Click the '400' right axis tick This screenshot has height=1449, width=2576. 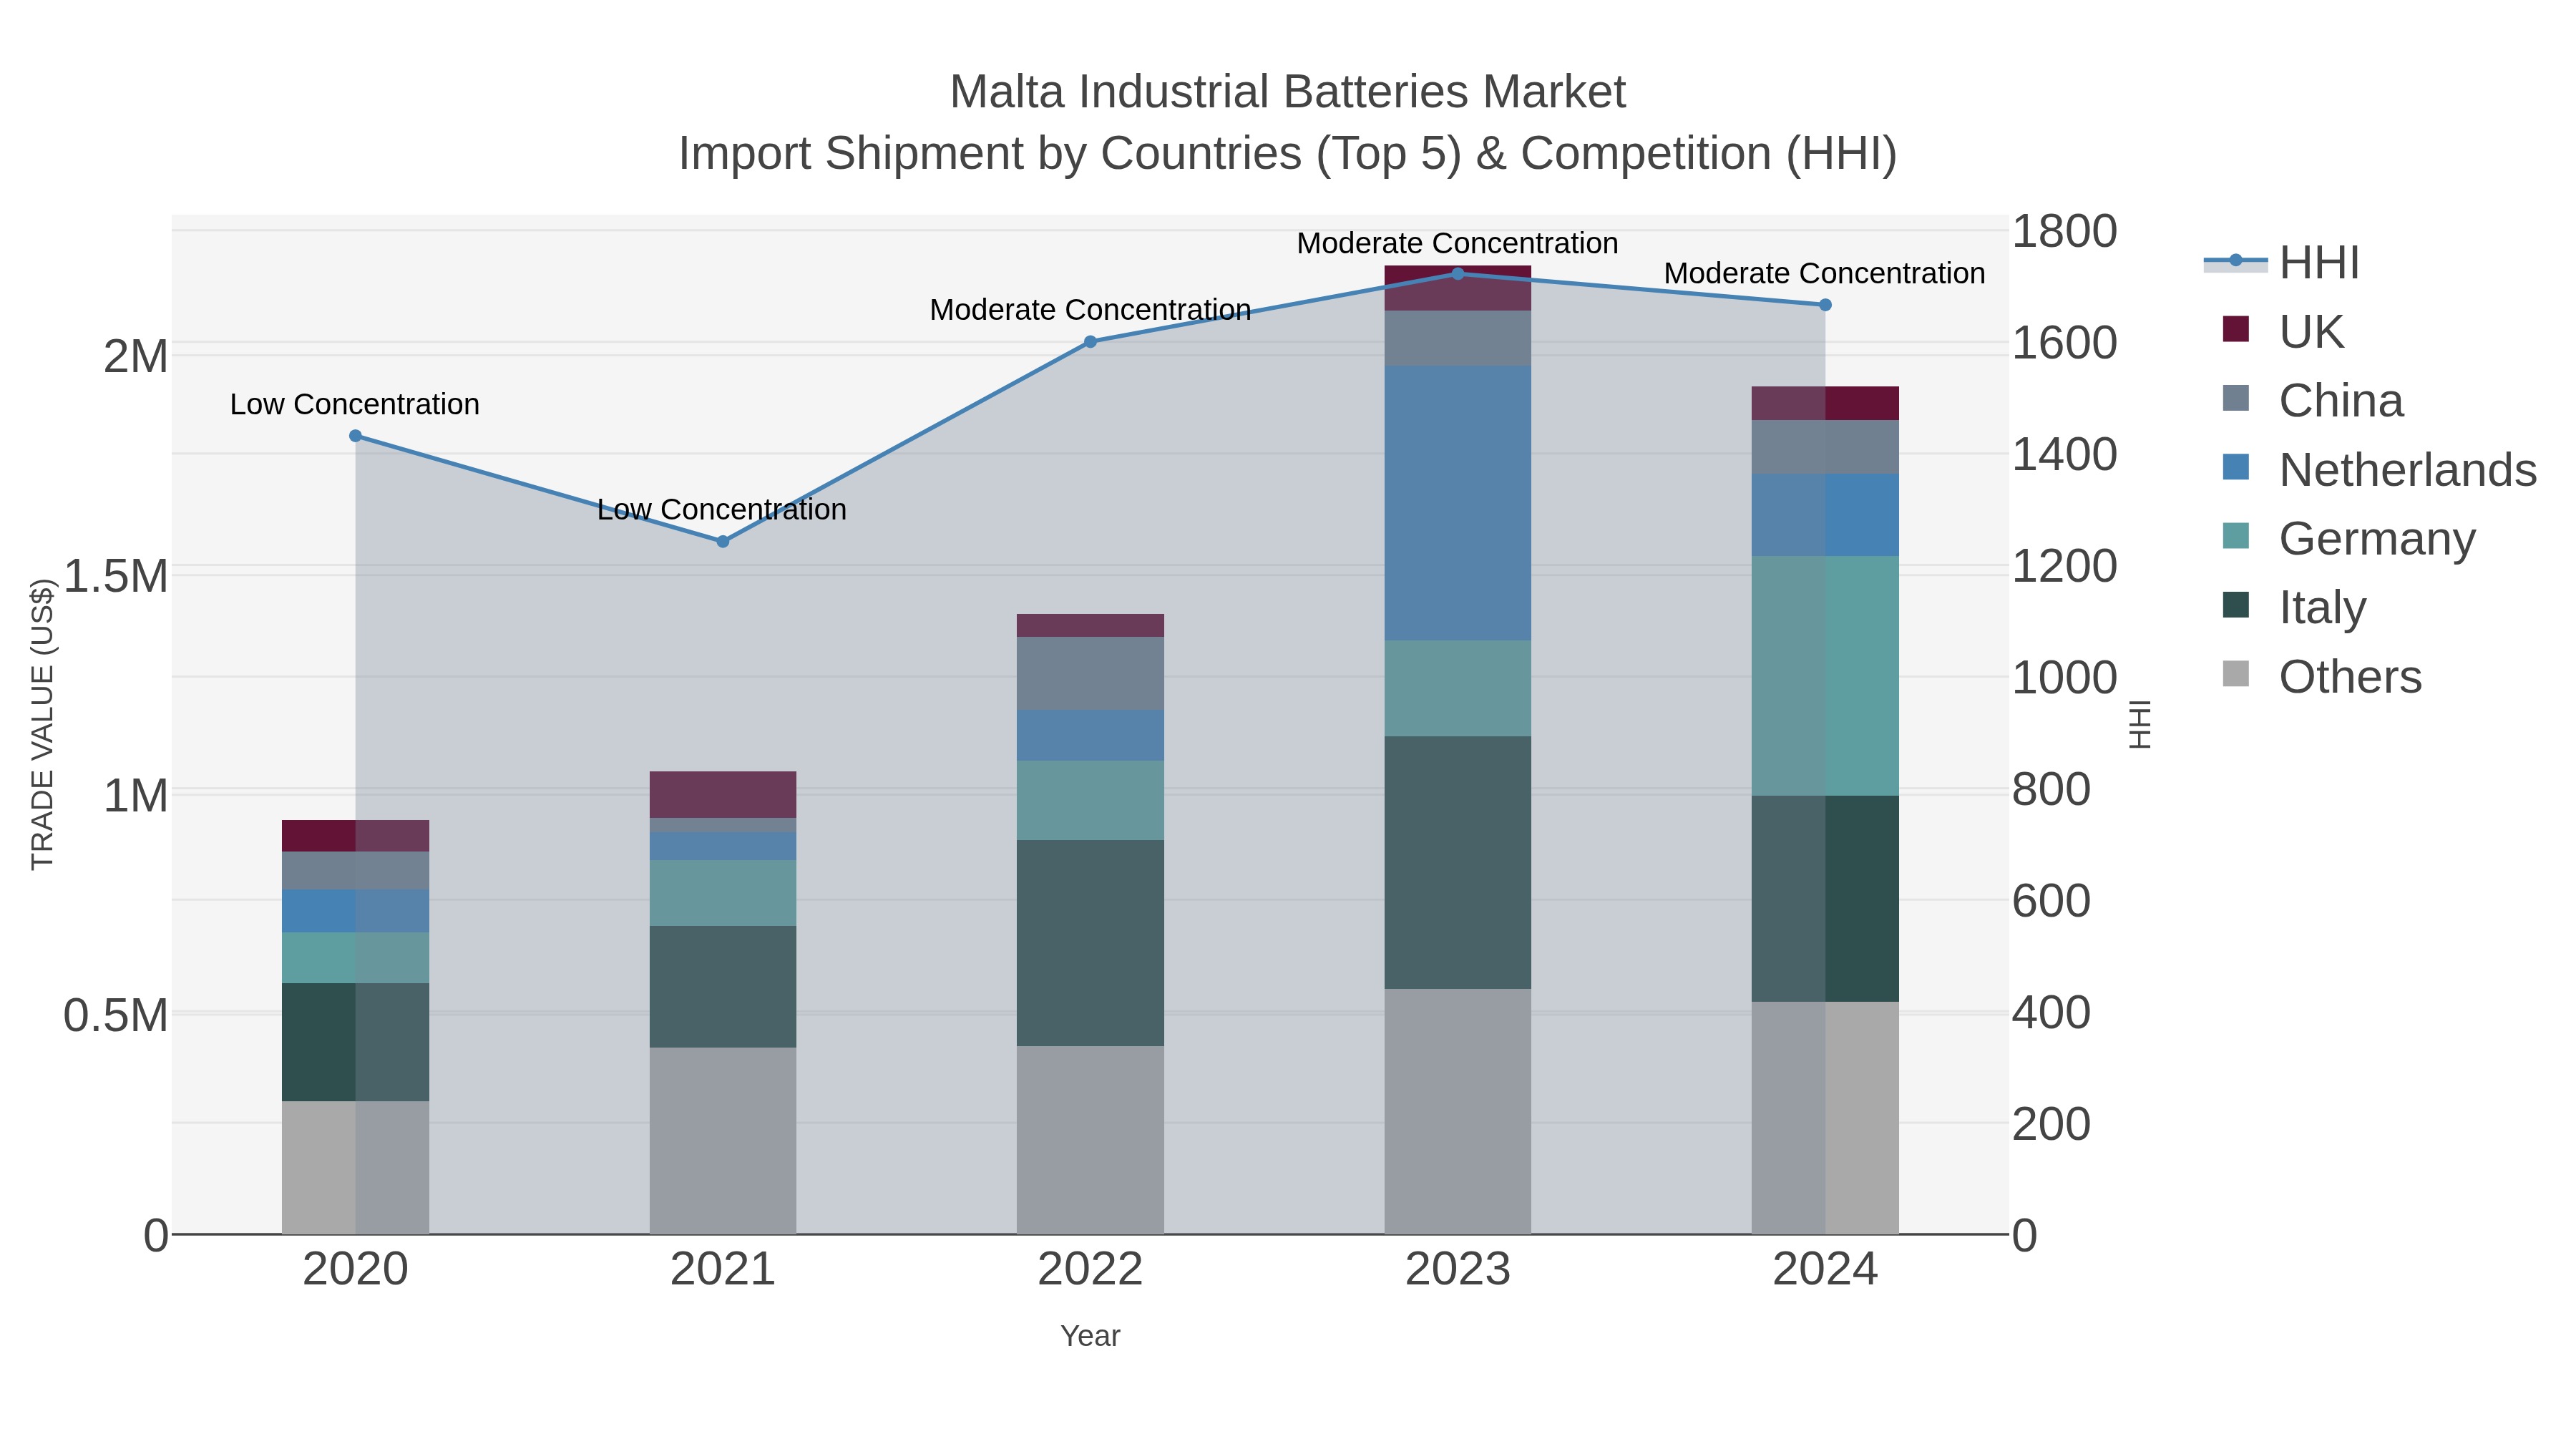[2051, 1012]
